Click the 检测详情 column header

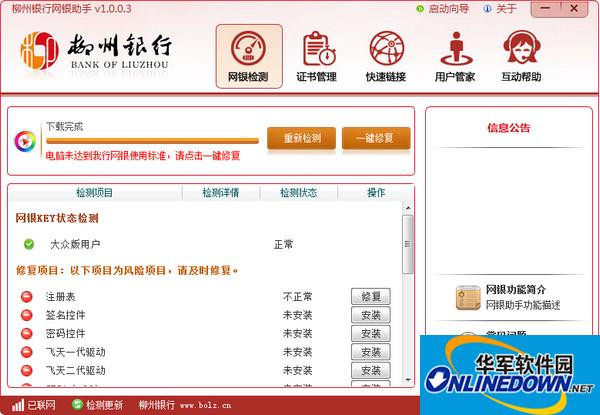point(221,192)
